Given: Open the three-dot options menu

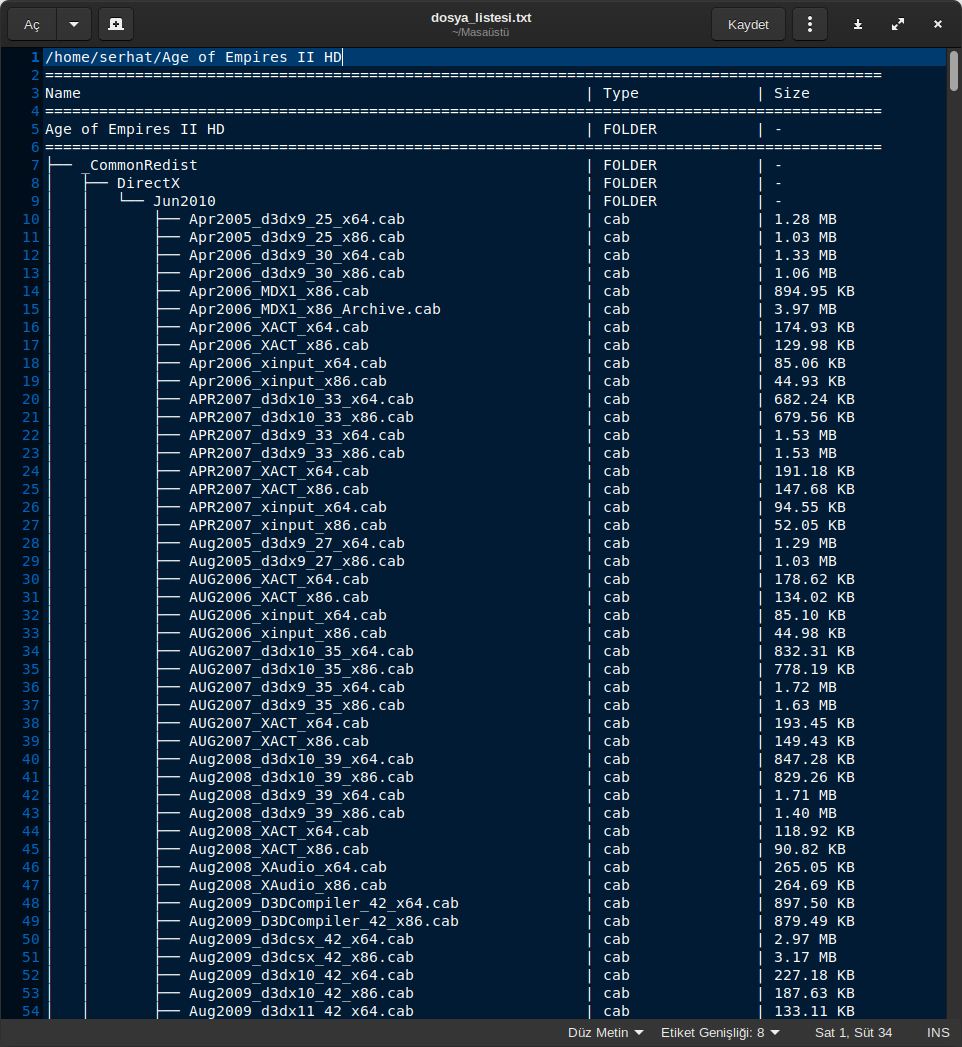Looking at the screenshot, I should 810,24.
